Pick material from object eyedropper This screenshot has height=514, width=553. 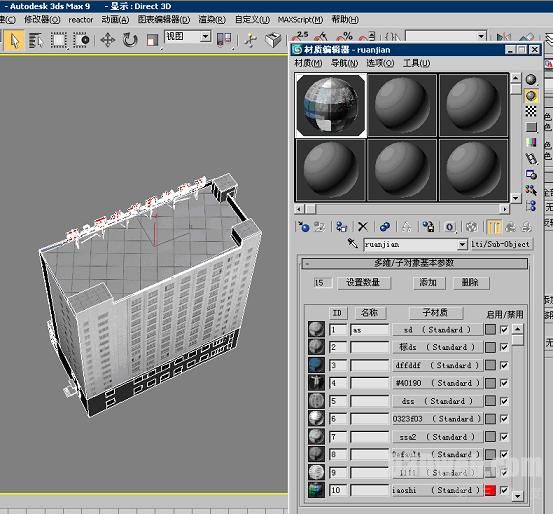pyautogui.click(x=352, y=243)
